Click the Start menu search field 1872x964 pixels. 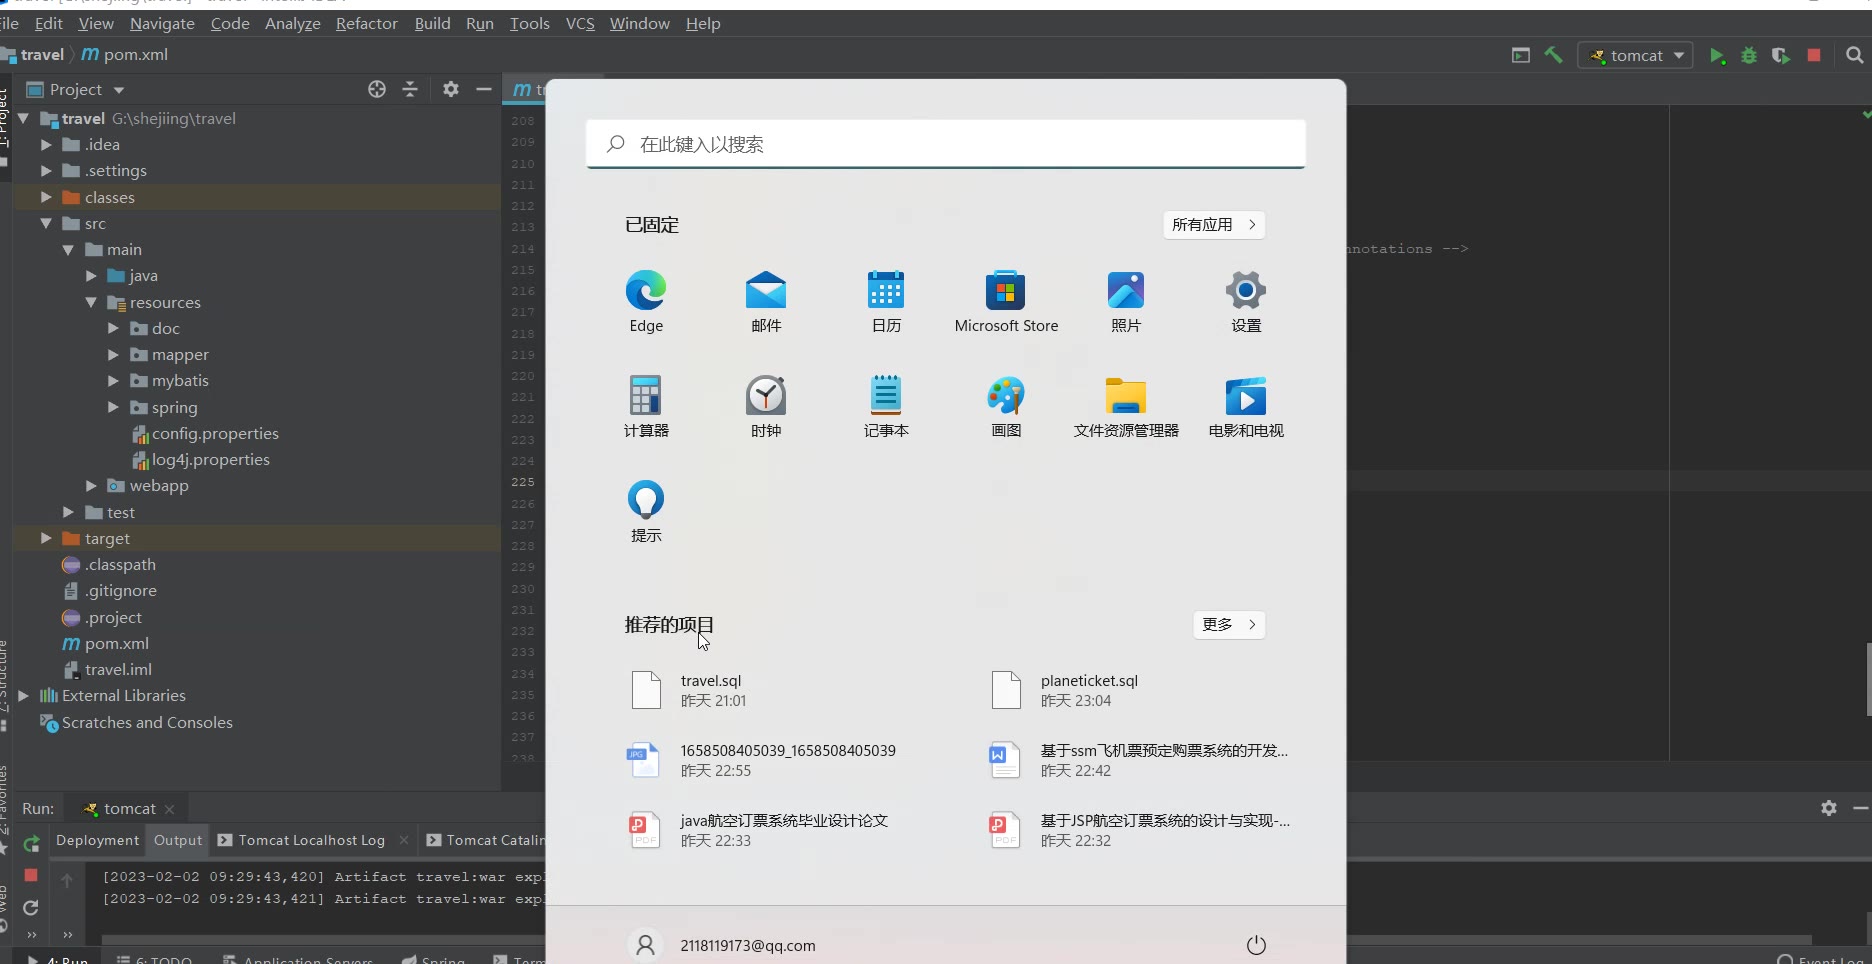[x=946, y=144]
